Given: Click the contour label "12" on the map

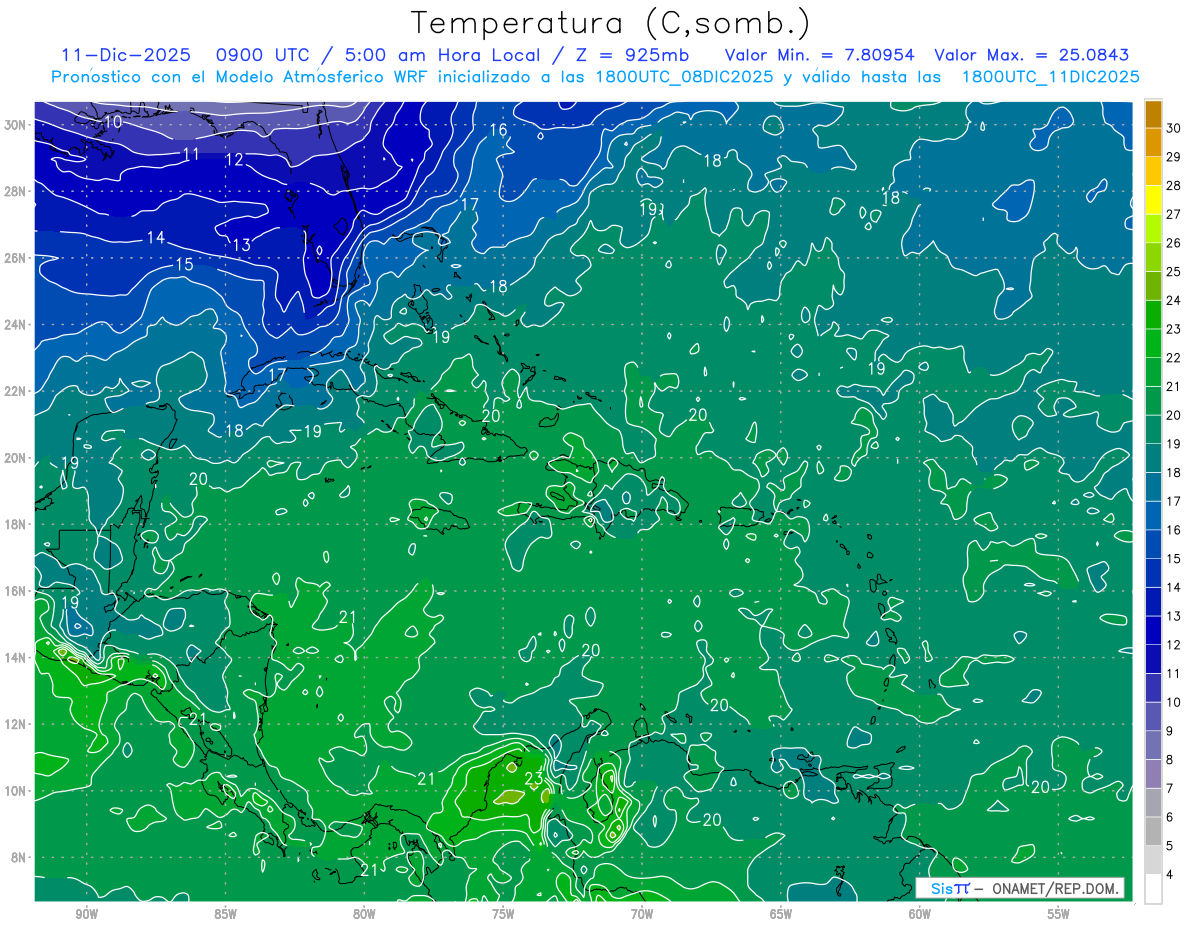Looking at the screenshot, I should click(234, 160).
